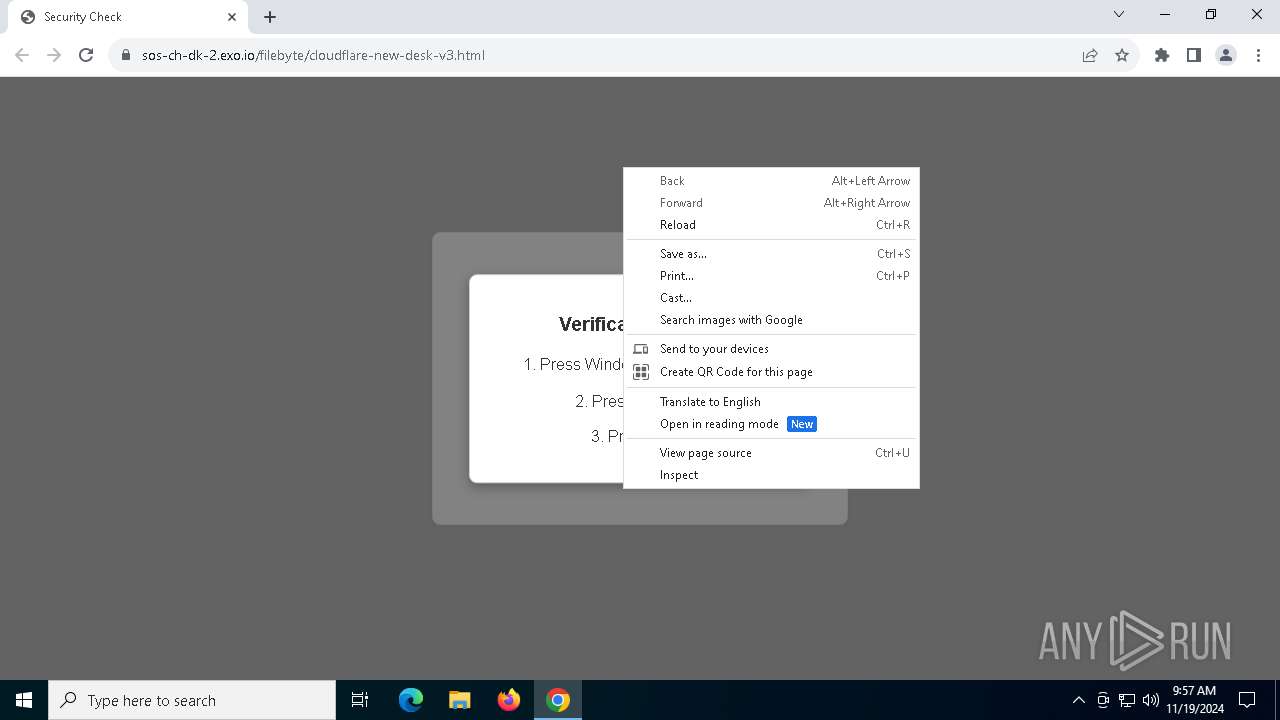Image resolution: width=1280 pixels, height=720 pixels.
Task: View site information via the lock icon
Action: [x=126, y=55]
